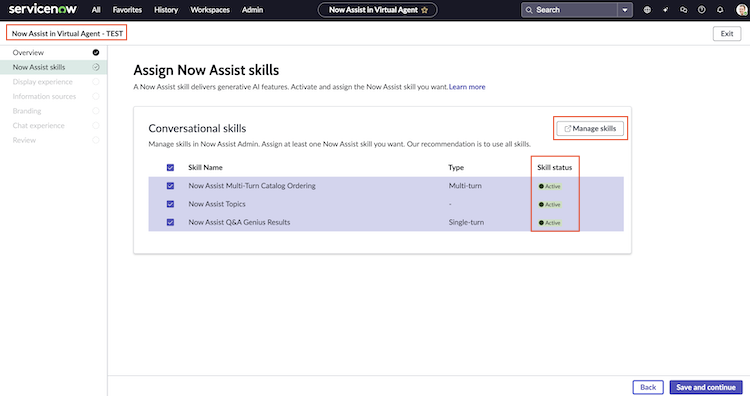The width and height of the screenshot is (750, 396).
Task: Click the Overview completed checkmark icon
Action: click(x=96, y=53)
